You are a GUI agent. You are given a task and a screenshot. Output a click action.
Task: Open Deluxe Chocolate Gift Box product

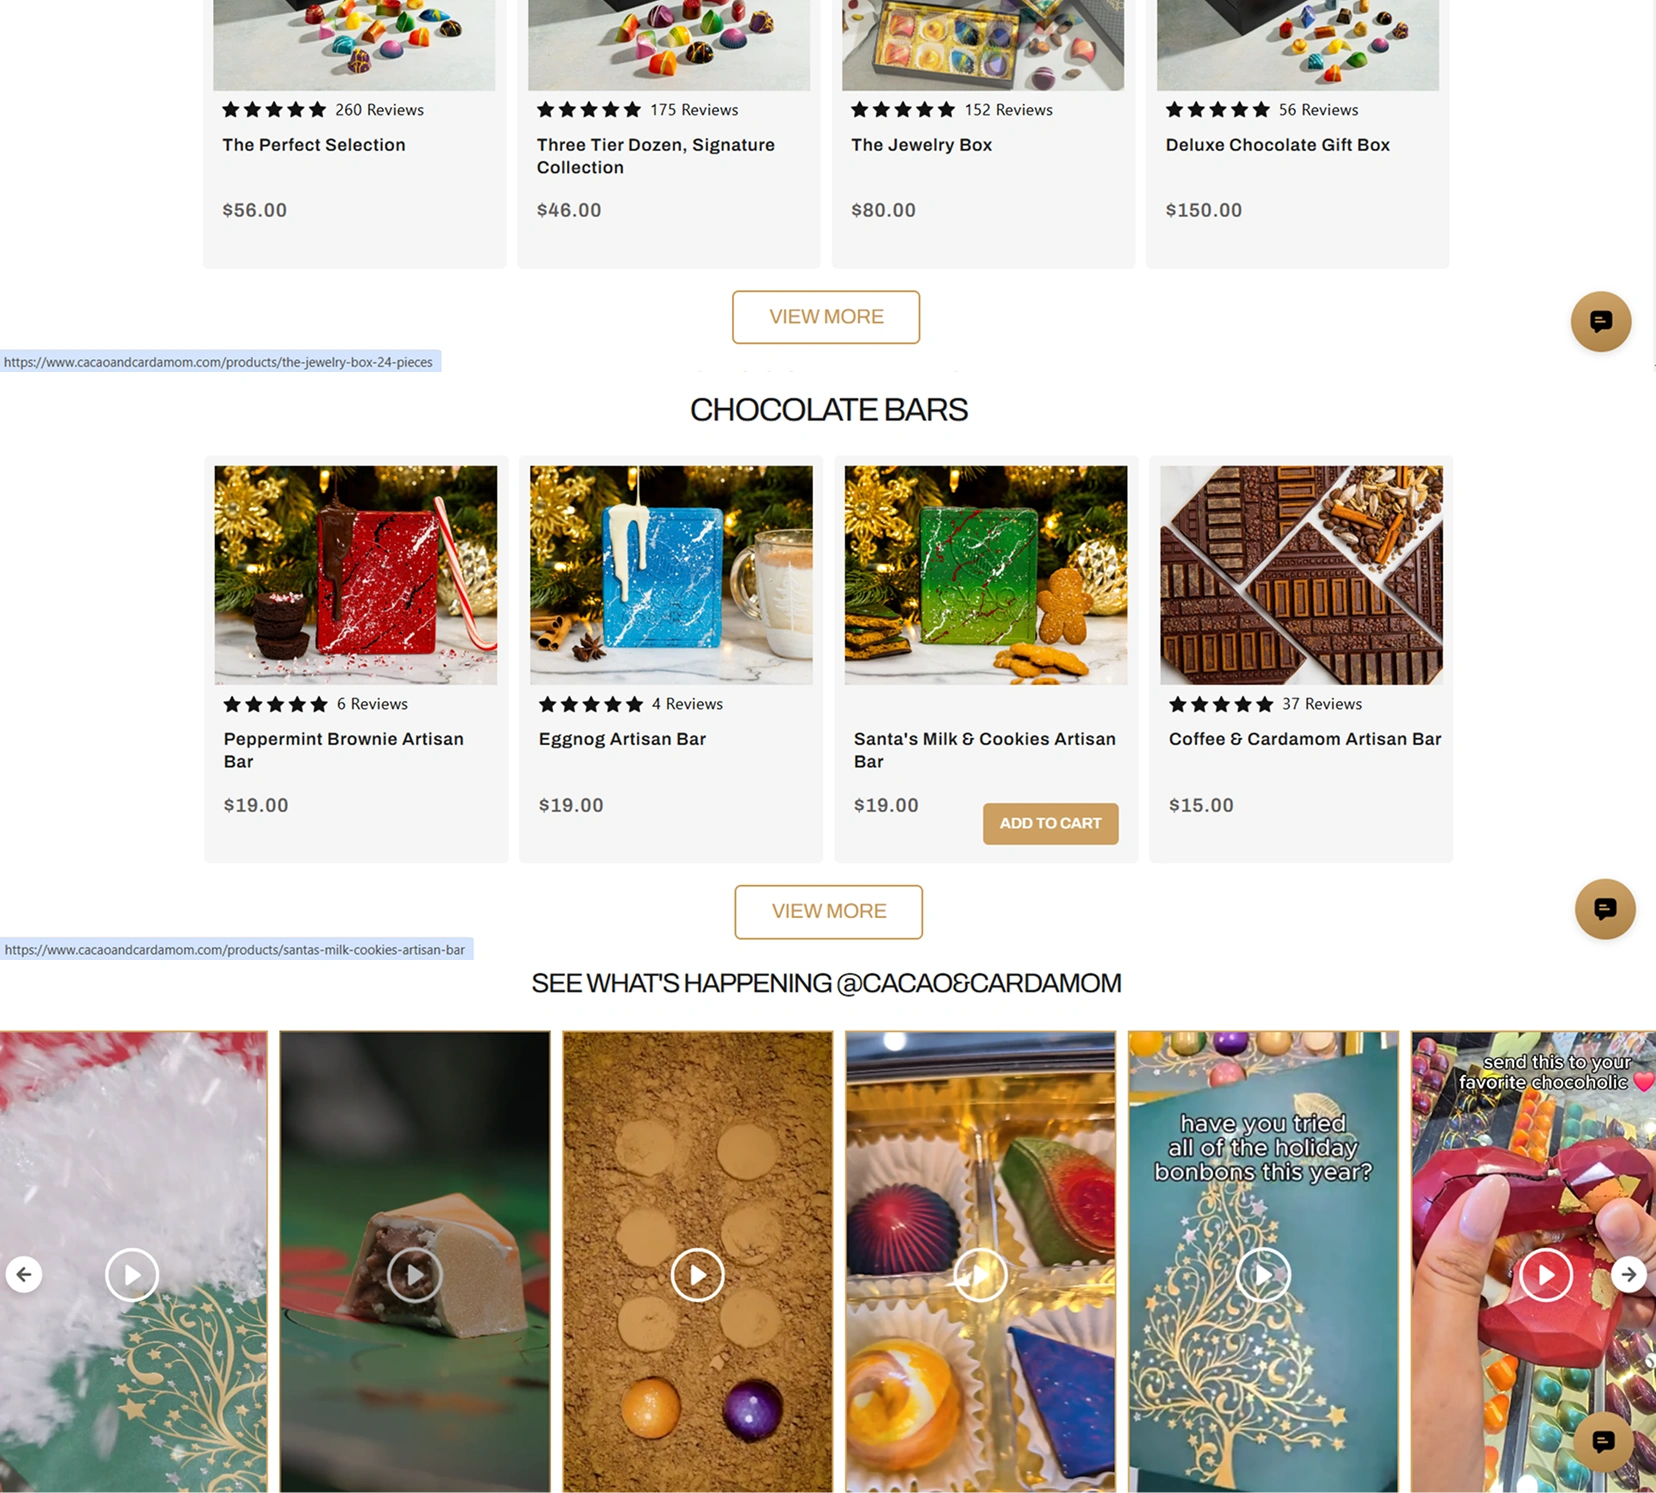click(x=1277, y=145)
